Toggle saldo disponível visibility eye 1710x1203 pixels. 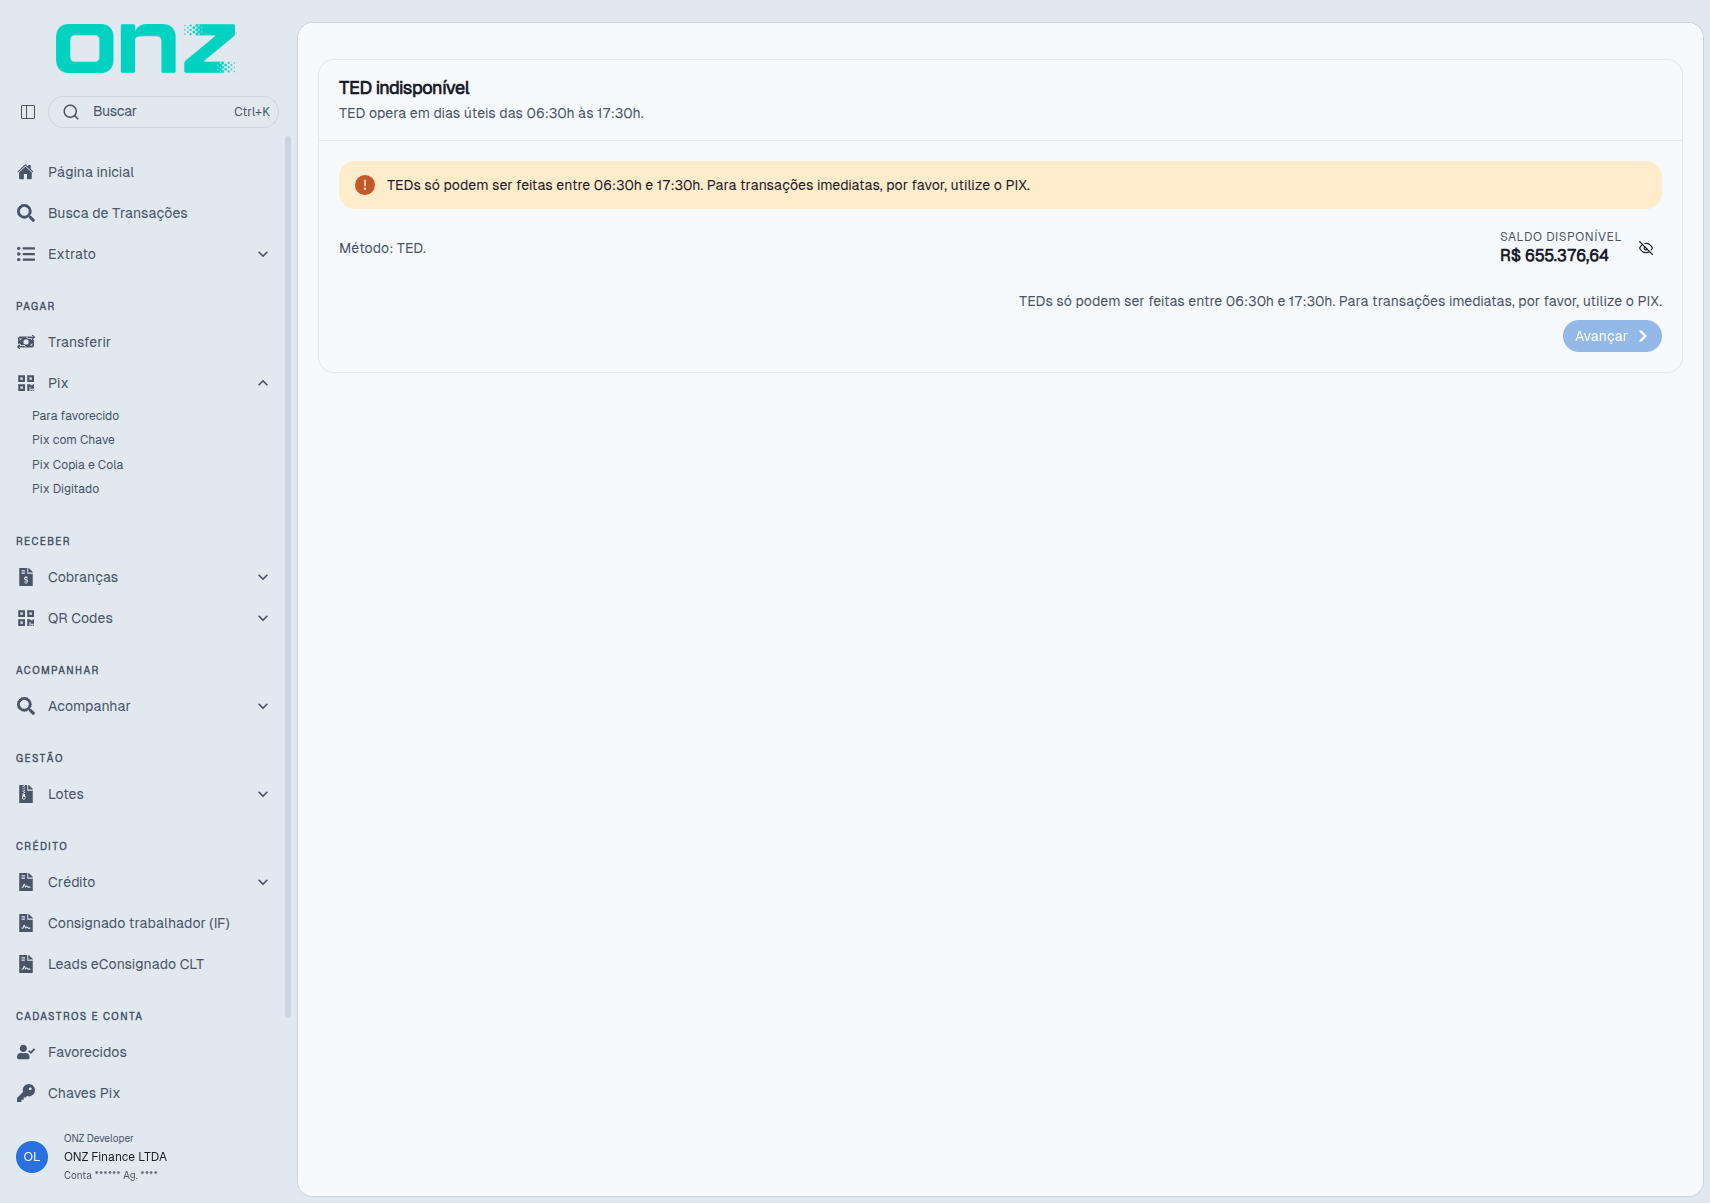pos(1646,248)
